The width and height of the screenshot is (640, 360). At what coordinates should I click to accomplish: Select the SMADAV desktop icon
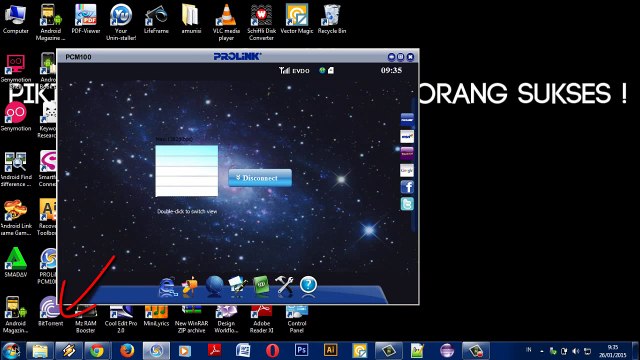16,263
